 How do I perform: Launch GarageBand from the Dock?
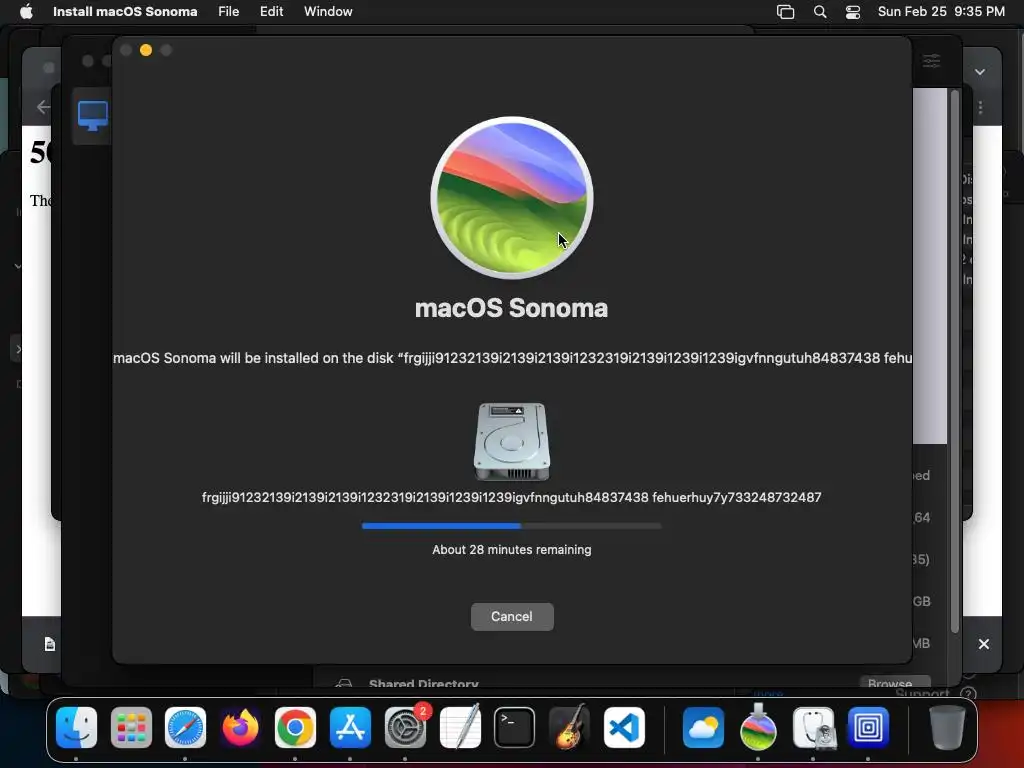569,727
